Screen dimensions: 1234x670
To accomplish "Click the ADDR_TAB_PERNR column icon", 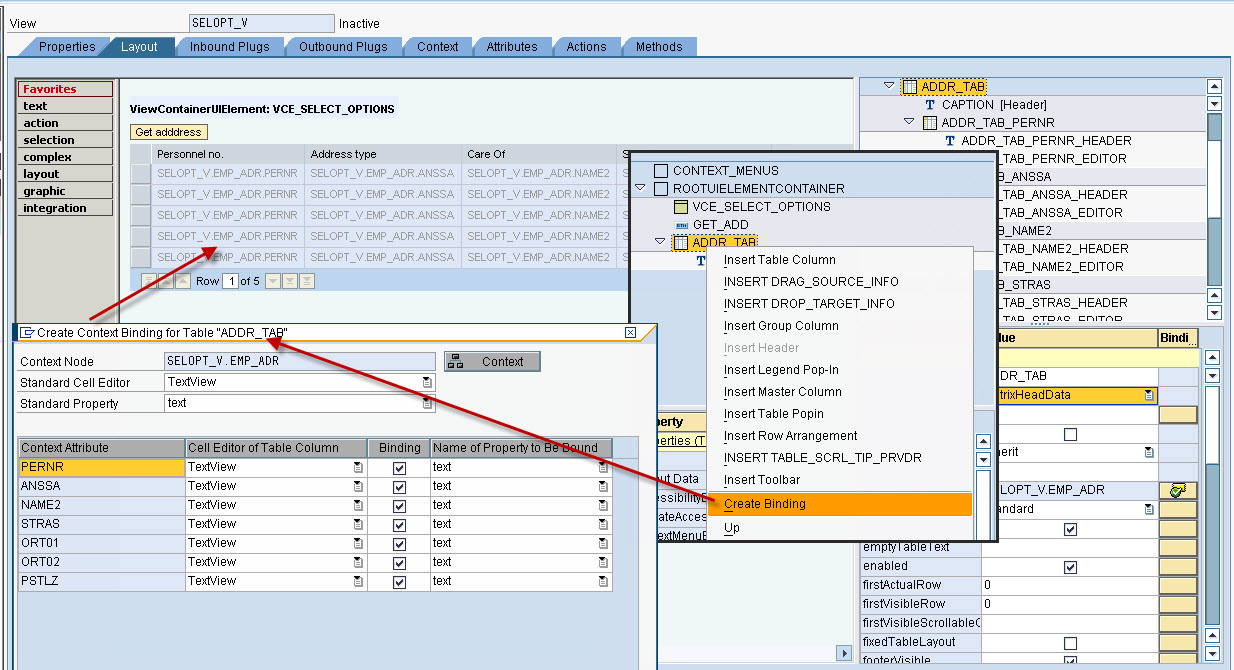I will tap(930, 123).
